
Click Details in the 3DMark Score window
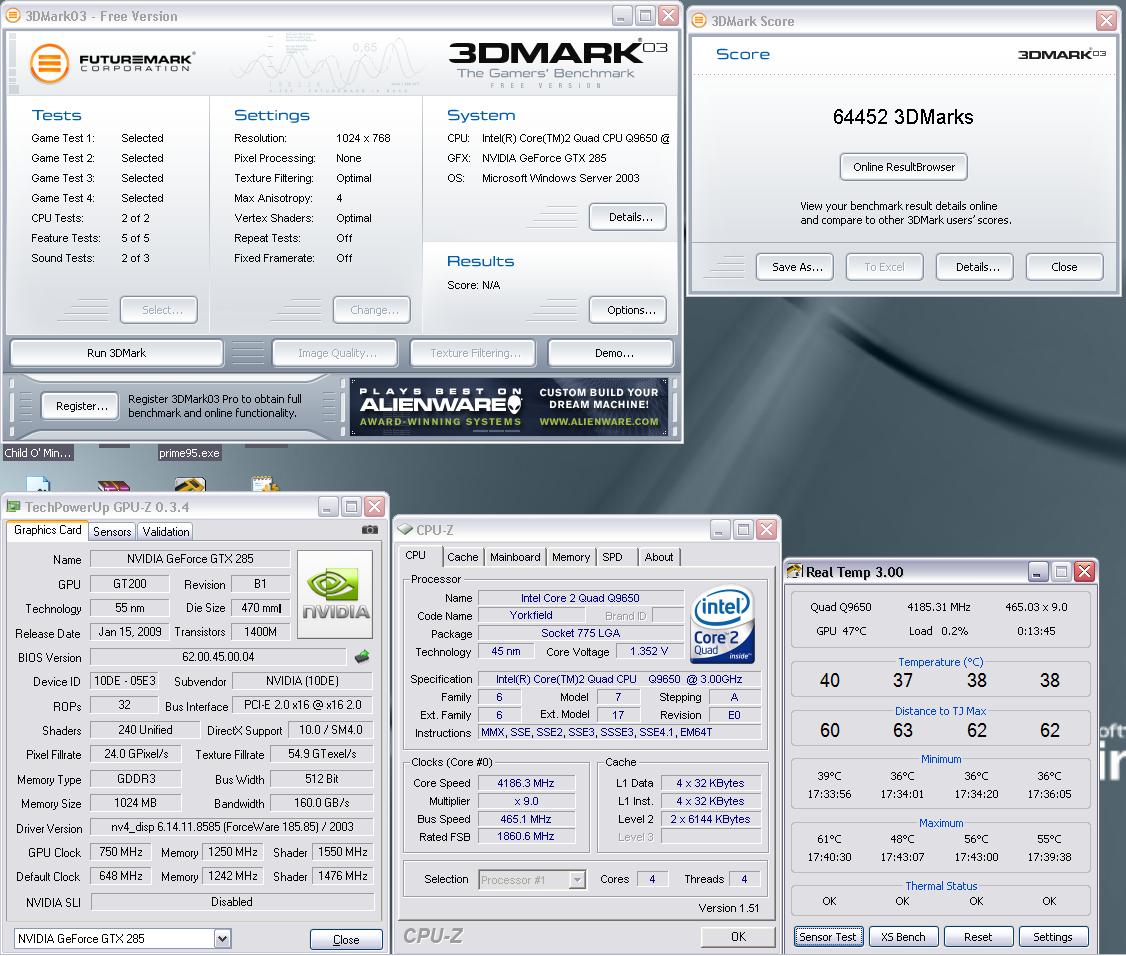[975, 267]
